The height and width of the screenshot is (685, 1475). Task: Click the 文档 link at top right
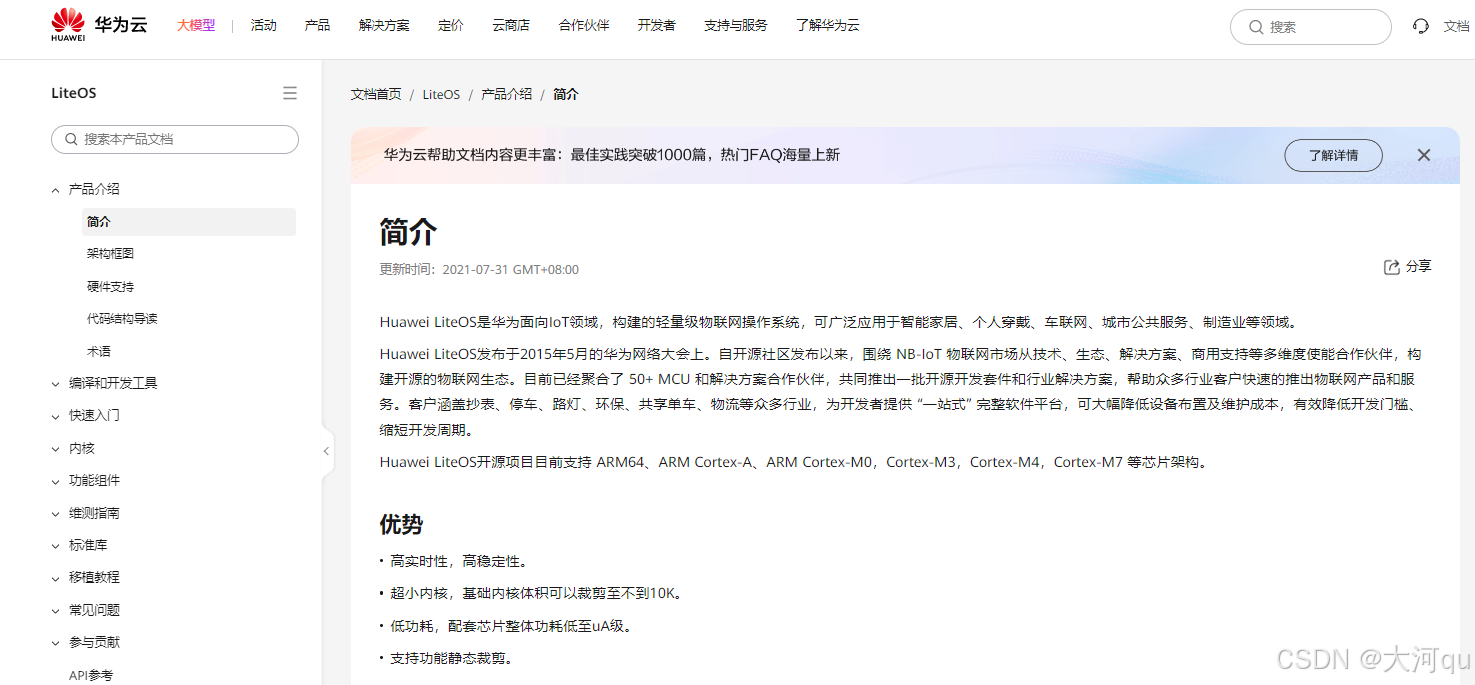click(x=1456, y=26)
